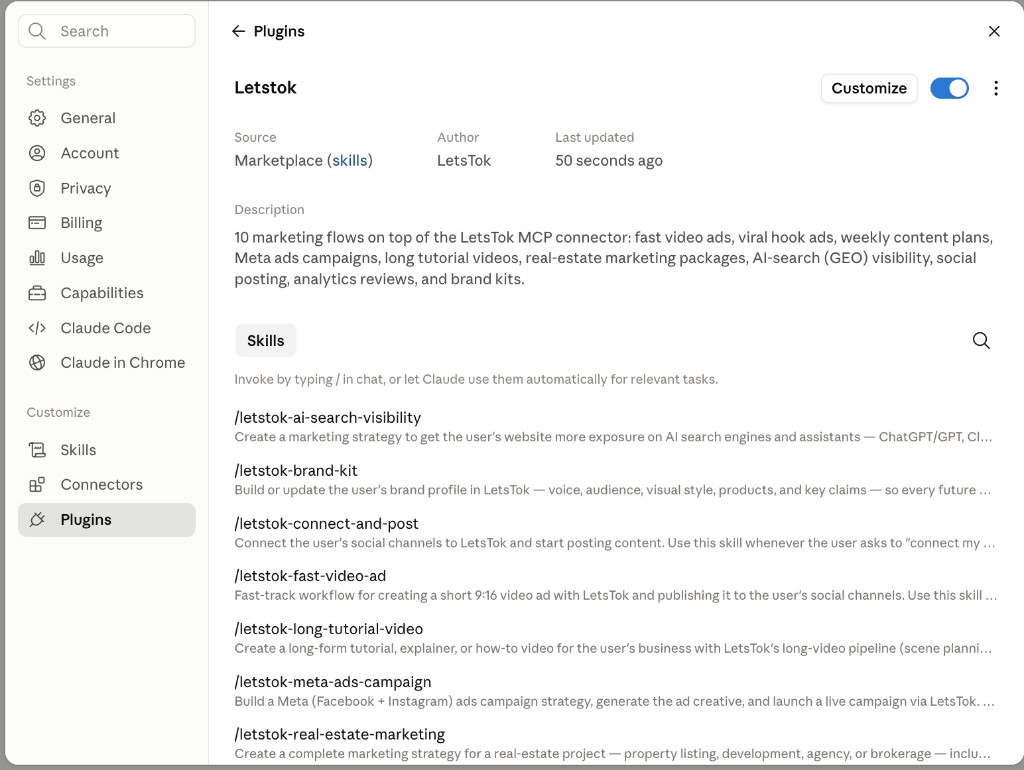Open /letstok-long-tutorial-video skill
Viewport: 1024px width, 770px height.
[x=615, y=638]
